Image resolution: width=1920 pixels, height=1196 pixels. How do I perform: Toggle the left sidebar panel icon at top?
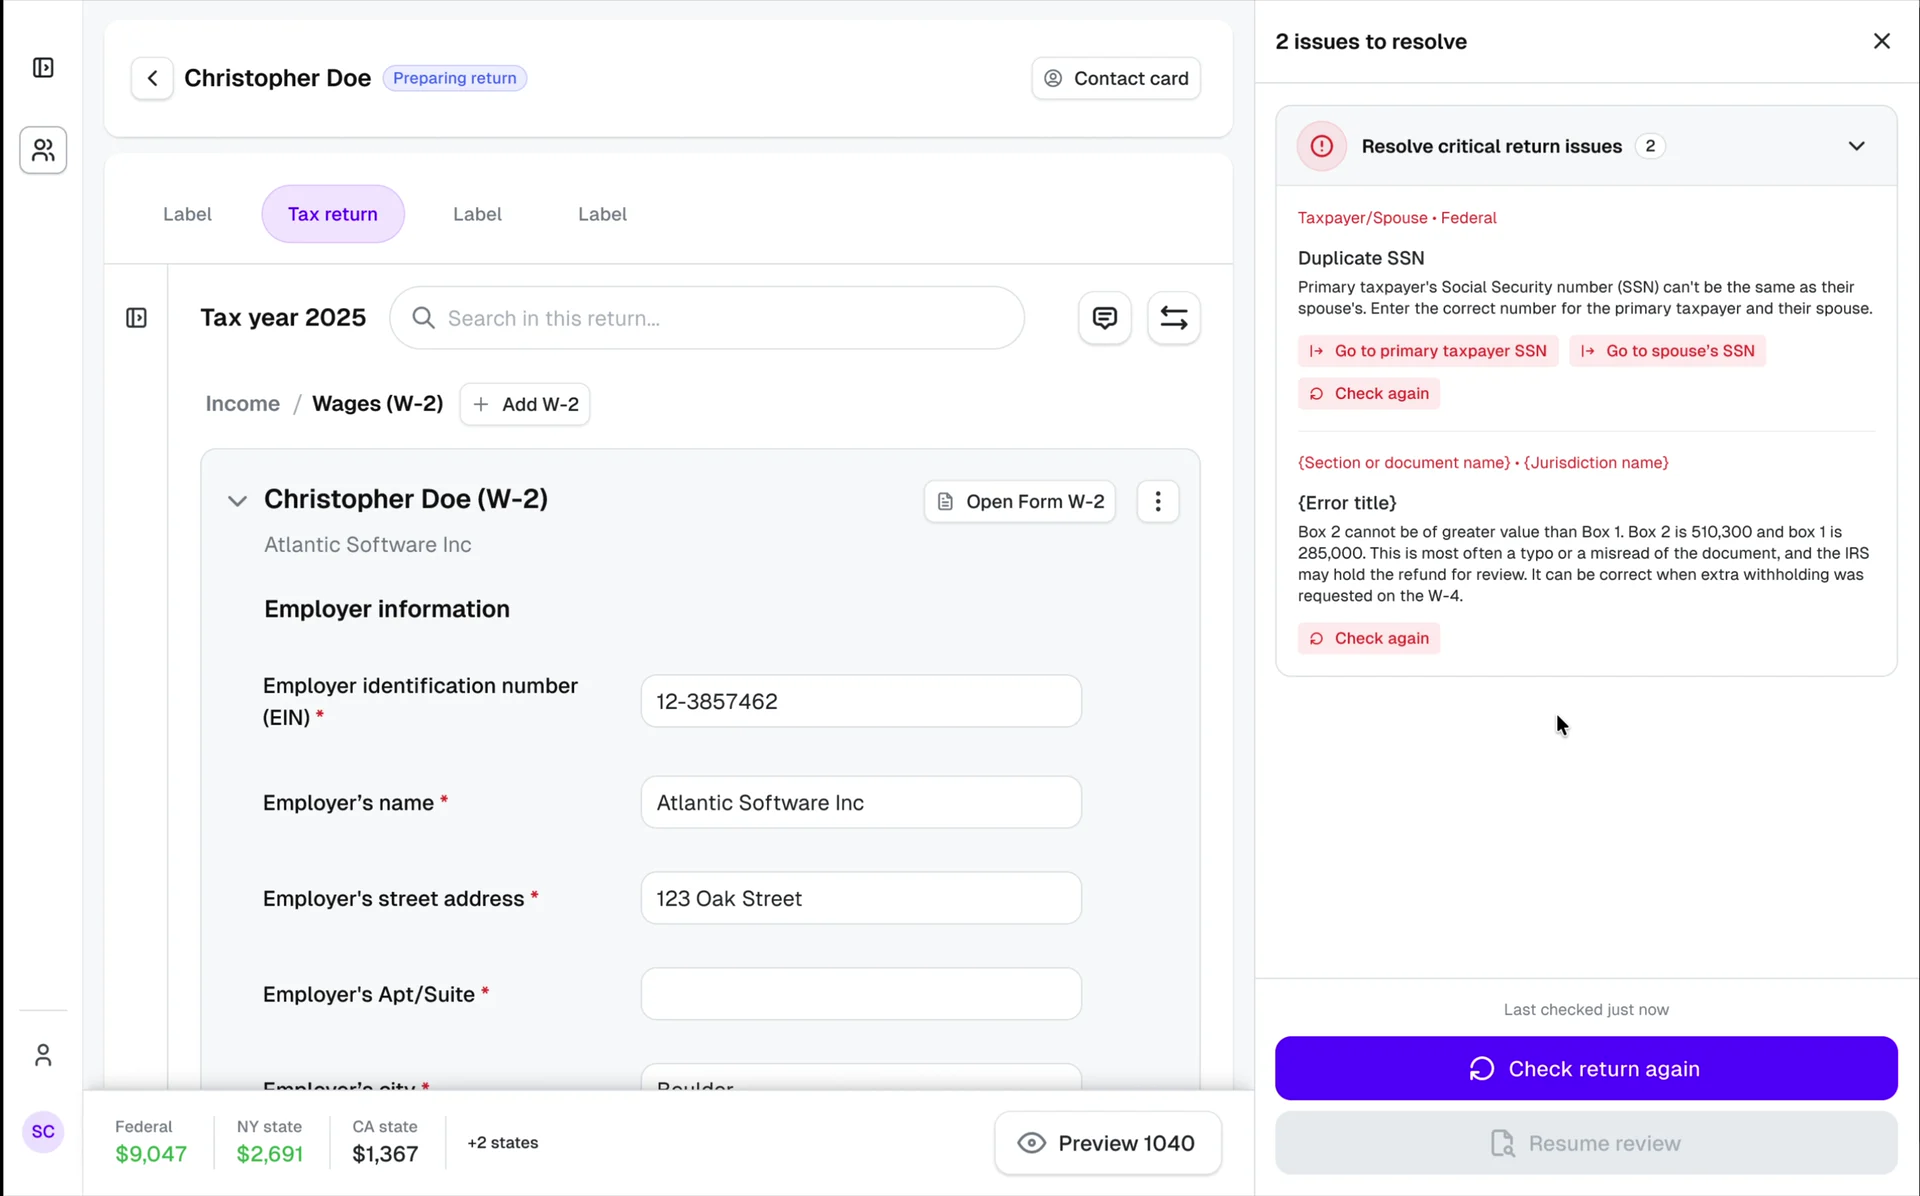pyautogui.click(x=43, y=68)
